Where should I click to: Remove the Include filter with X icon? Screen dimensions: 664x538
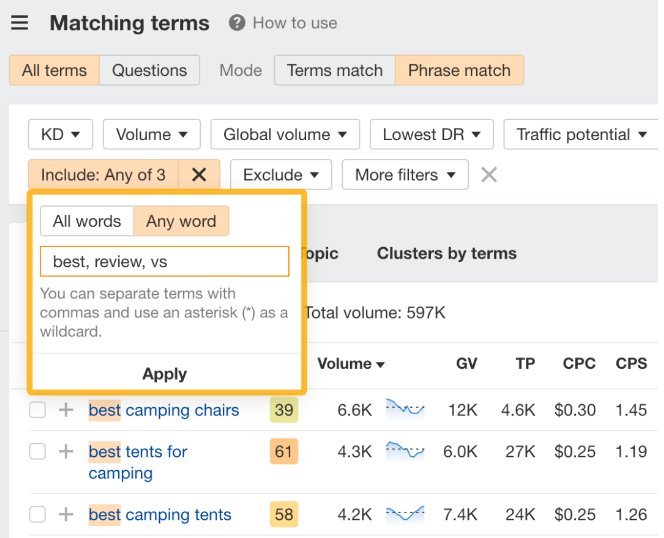tap(199, 175)
